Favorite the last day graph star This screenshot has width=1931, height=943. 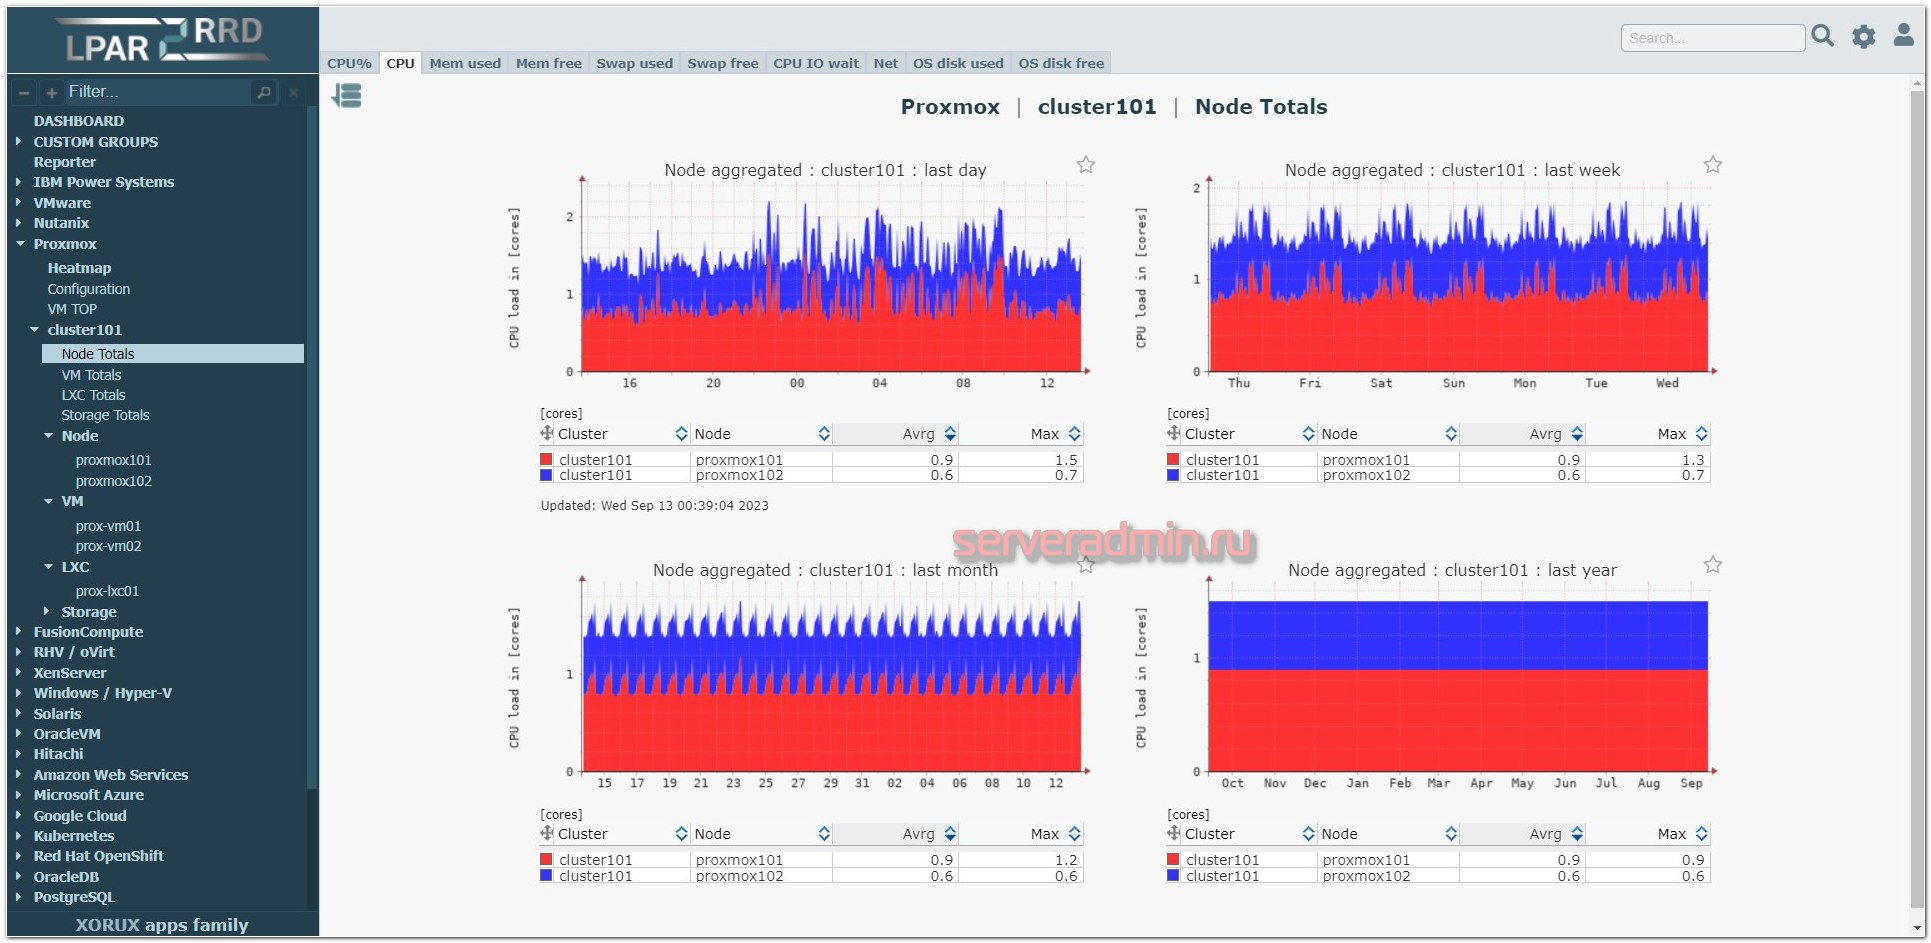coord(1086,165)
